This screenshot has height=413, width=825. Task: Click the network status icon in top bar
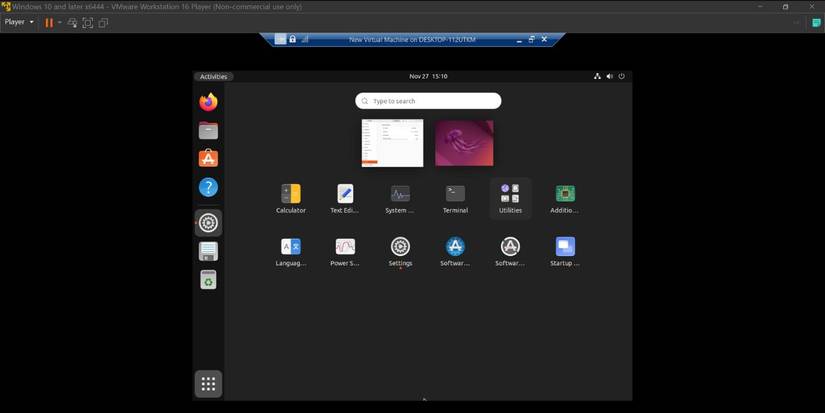click(x=597, y=76)
